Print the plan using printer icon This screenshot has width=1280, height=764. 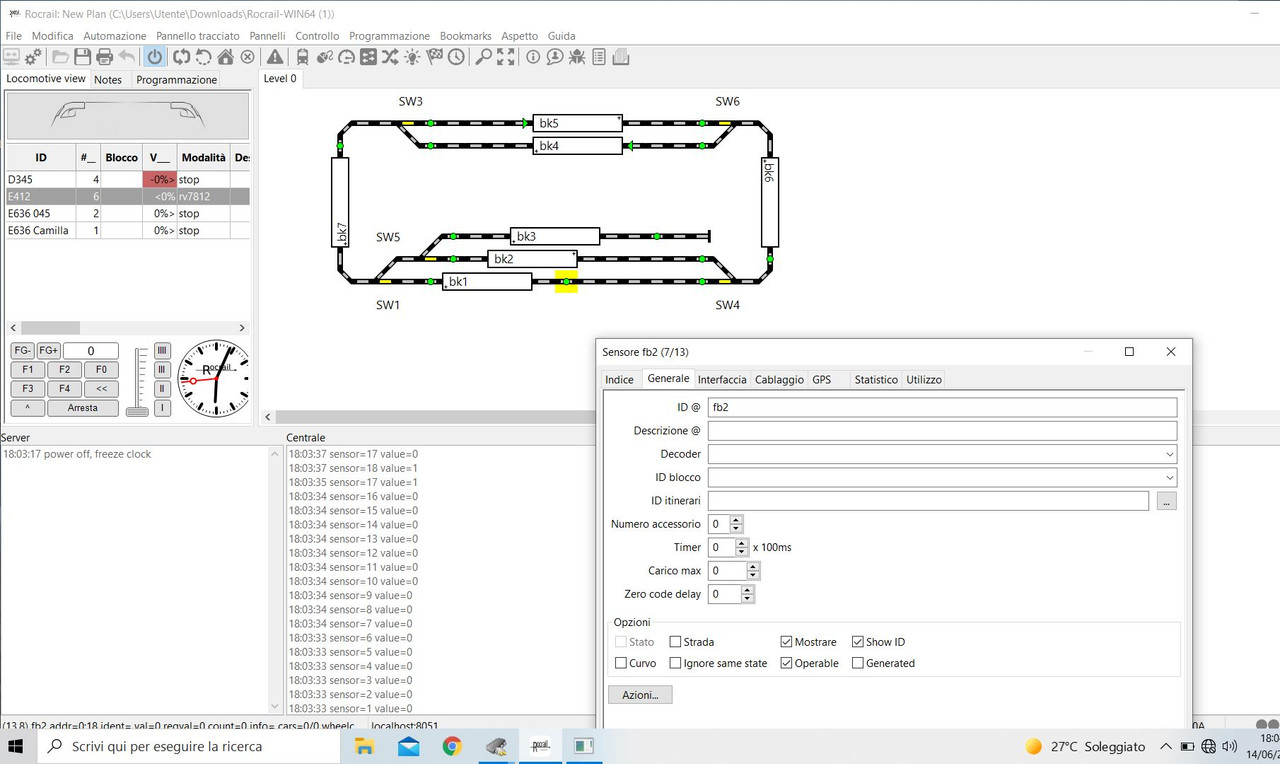[105, 57]
